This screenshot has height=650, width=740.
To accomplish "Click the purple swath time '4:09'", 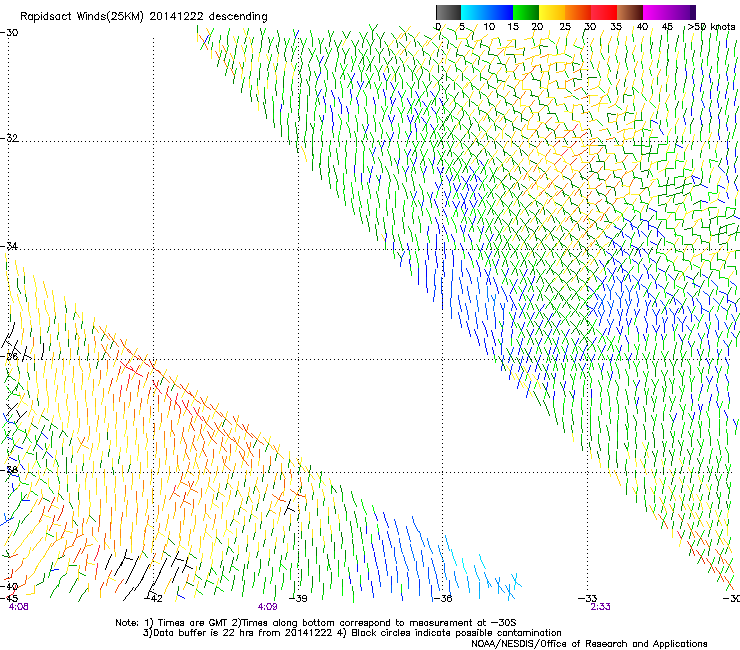I will coord(268,607).
